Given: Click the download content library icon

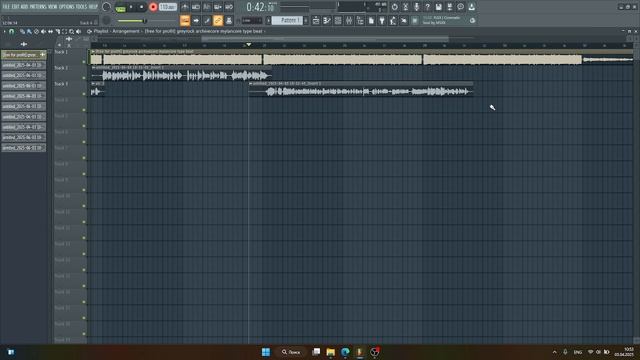Looking at the screenshot, I should 471,7.
